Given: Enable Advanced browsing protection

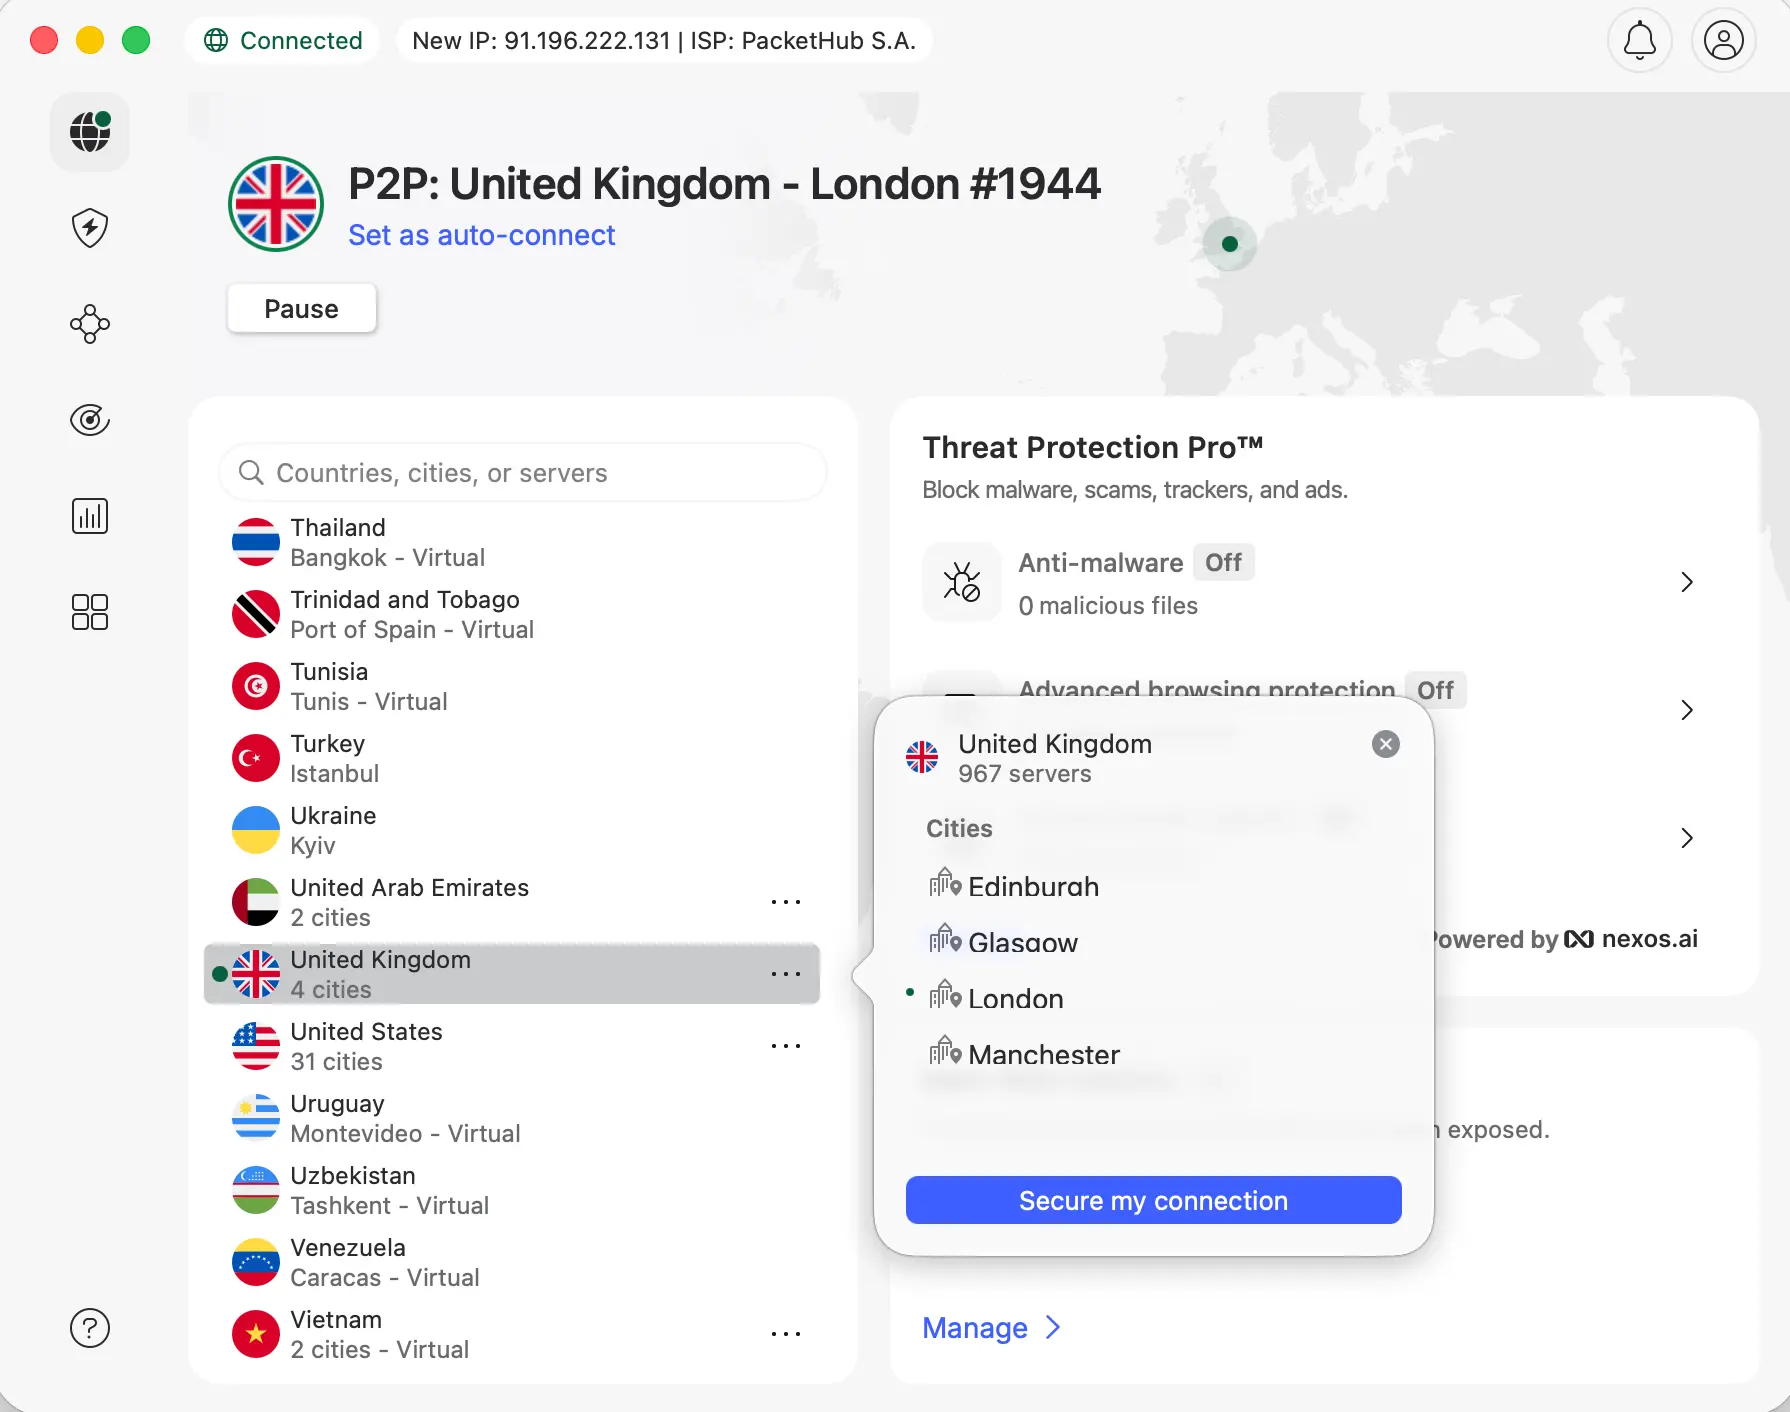Looking at the screenshot, I should pos(1435,690).
